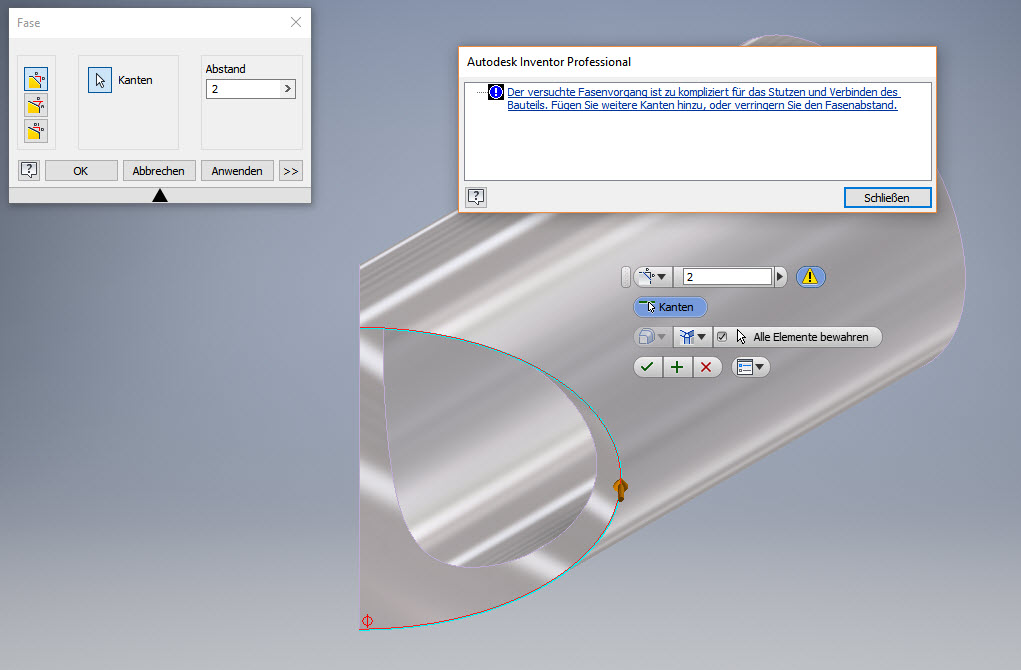This screenshot has width=1021, height=670.
Task: Open help in the Fase dialog
Action: [29, 171]
